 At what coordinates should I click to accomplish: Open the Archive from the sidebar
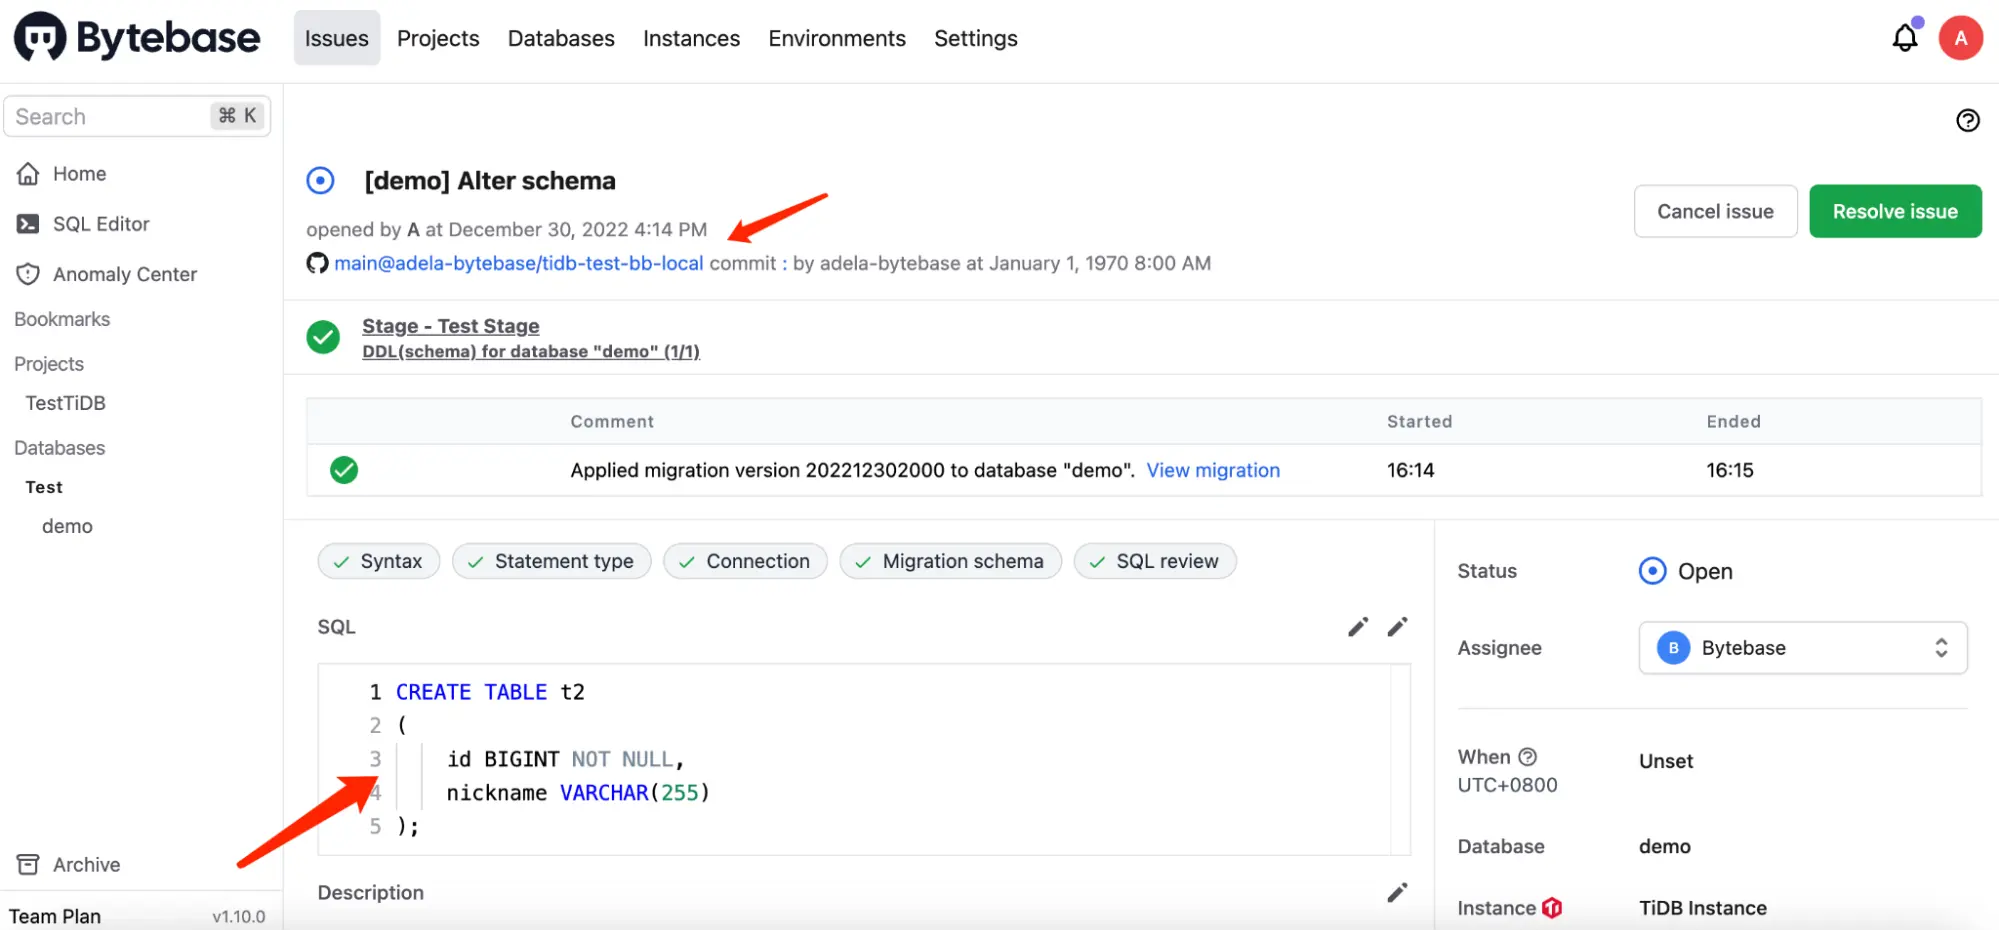[x=86, y=864]
